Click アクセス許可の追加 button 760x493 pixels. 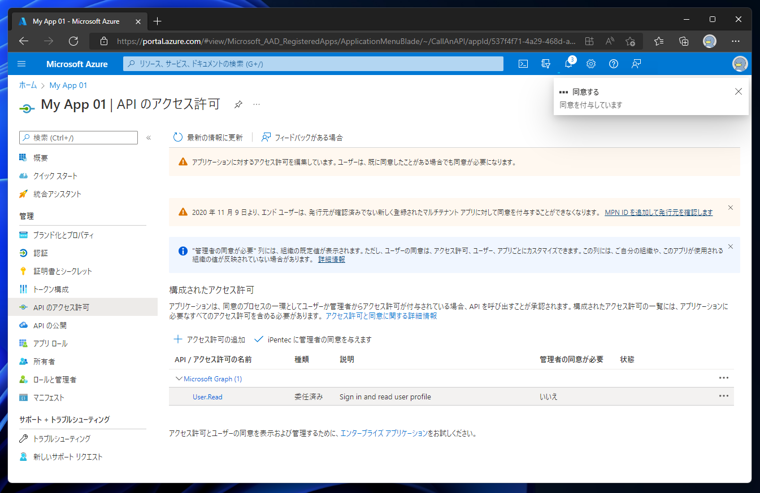[x=209, y=339]
